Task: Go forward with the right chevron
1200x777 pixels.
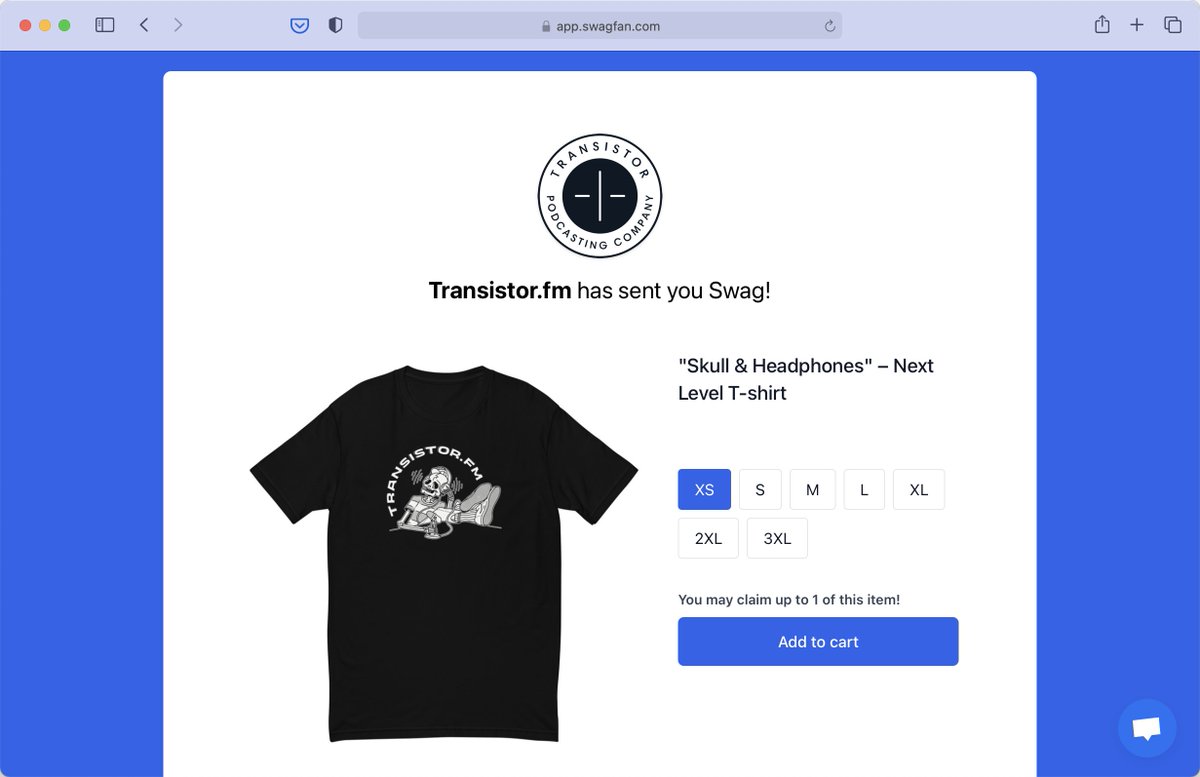Action: 178,25
